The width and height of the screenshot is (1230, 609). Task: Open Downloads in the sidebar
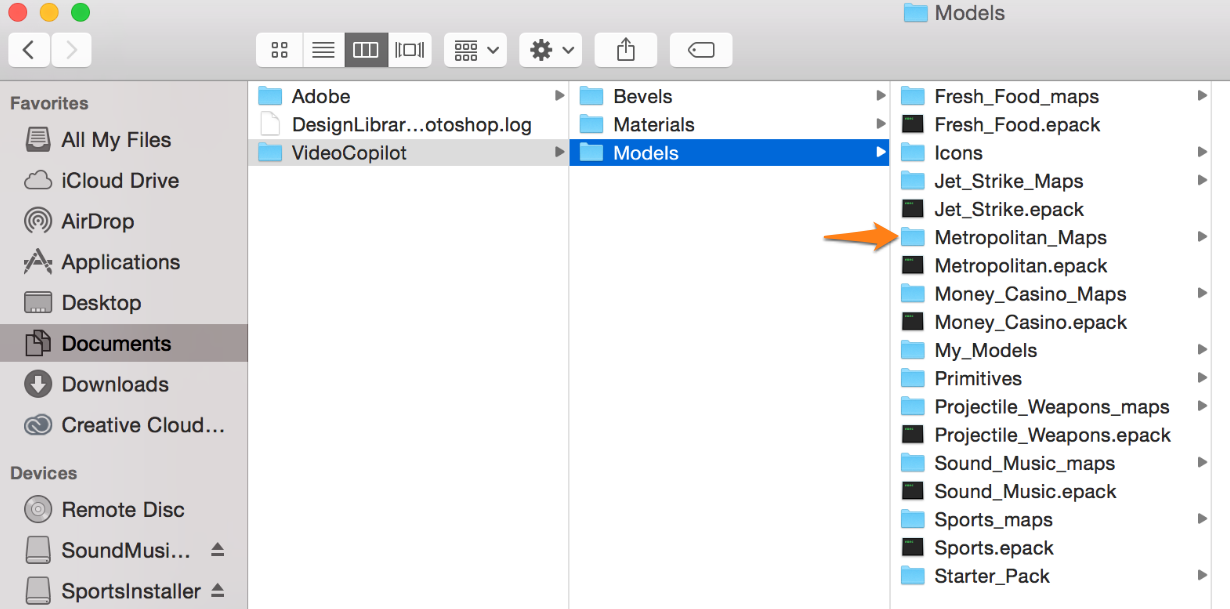115,384
